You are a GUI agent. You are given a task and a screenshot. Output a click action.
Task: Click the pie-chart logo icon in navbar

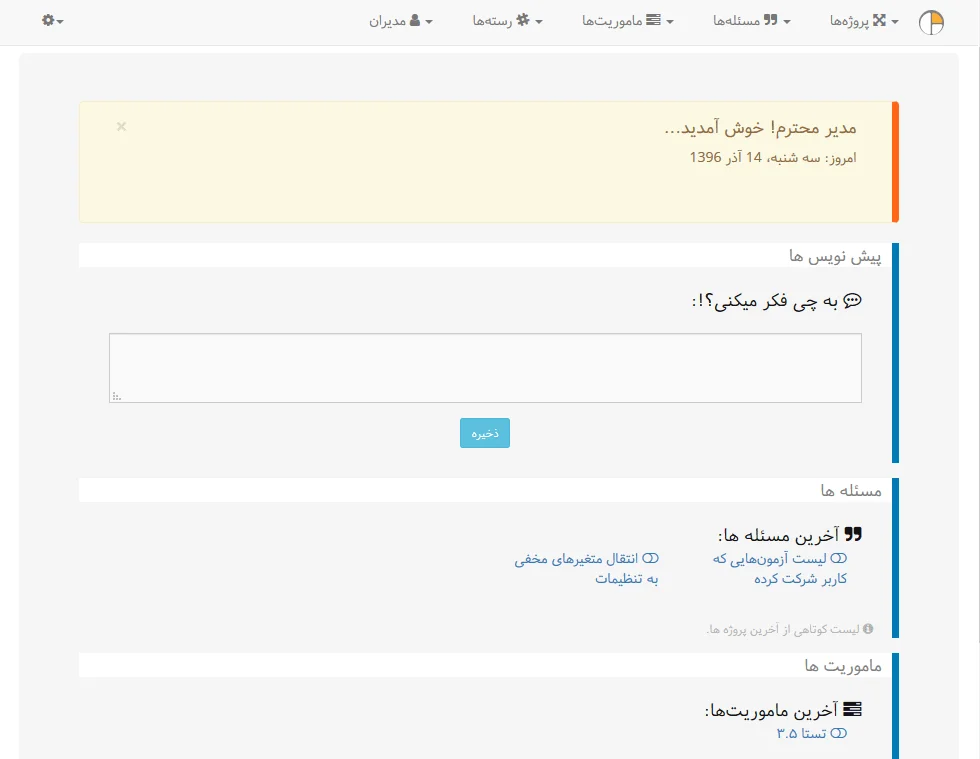(931, 23)
